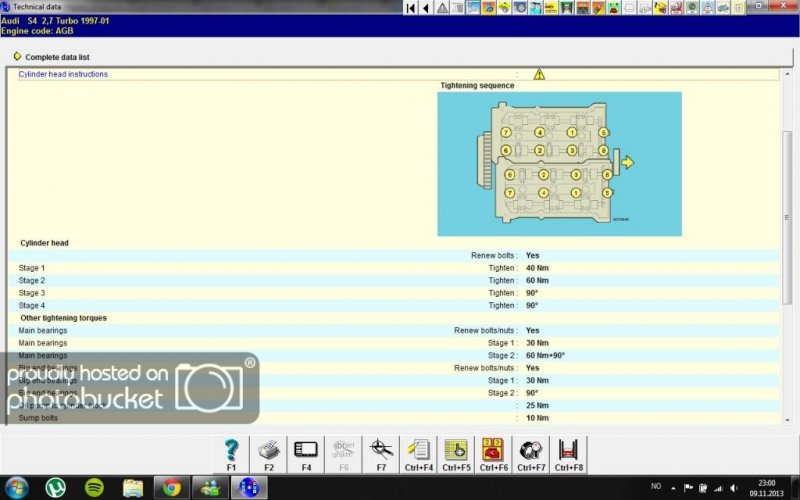The height and width of the screenshot is (500, 800).
Task: Open Google Chrome from the taskbar
Action: click(x=172, y=487)
